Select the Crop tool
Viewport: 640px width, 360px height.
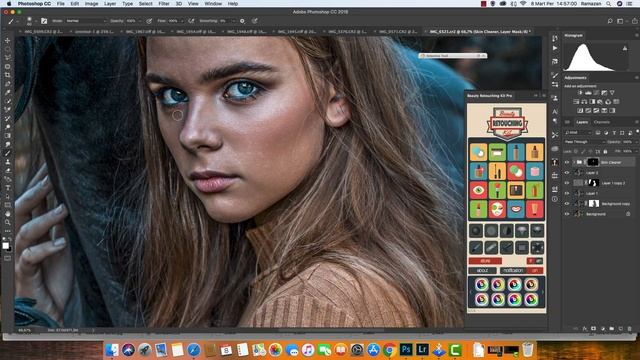coord(7,75)
